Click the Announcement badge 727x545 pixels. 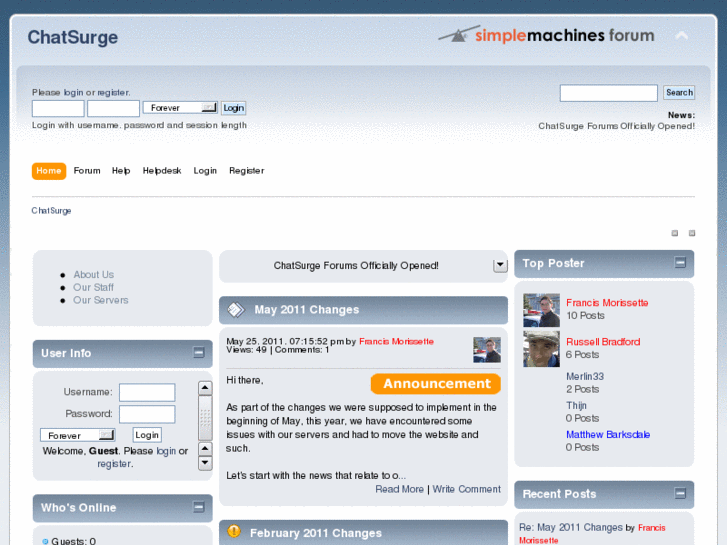click(x=436, y=384)
